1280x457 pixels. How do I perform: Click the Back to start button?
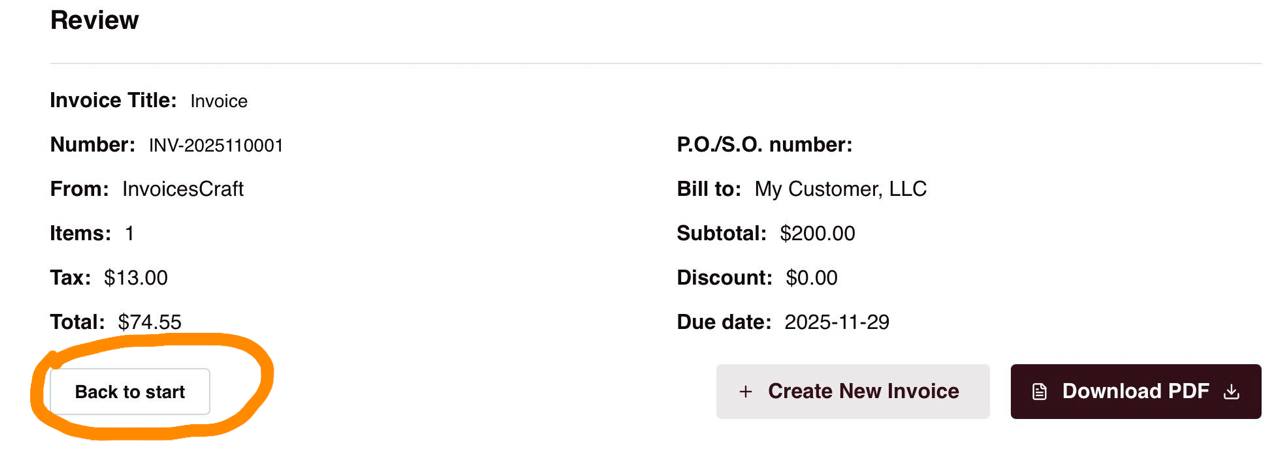point(130,392)
